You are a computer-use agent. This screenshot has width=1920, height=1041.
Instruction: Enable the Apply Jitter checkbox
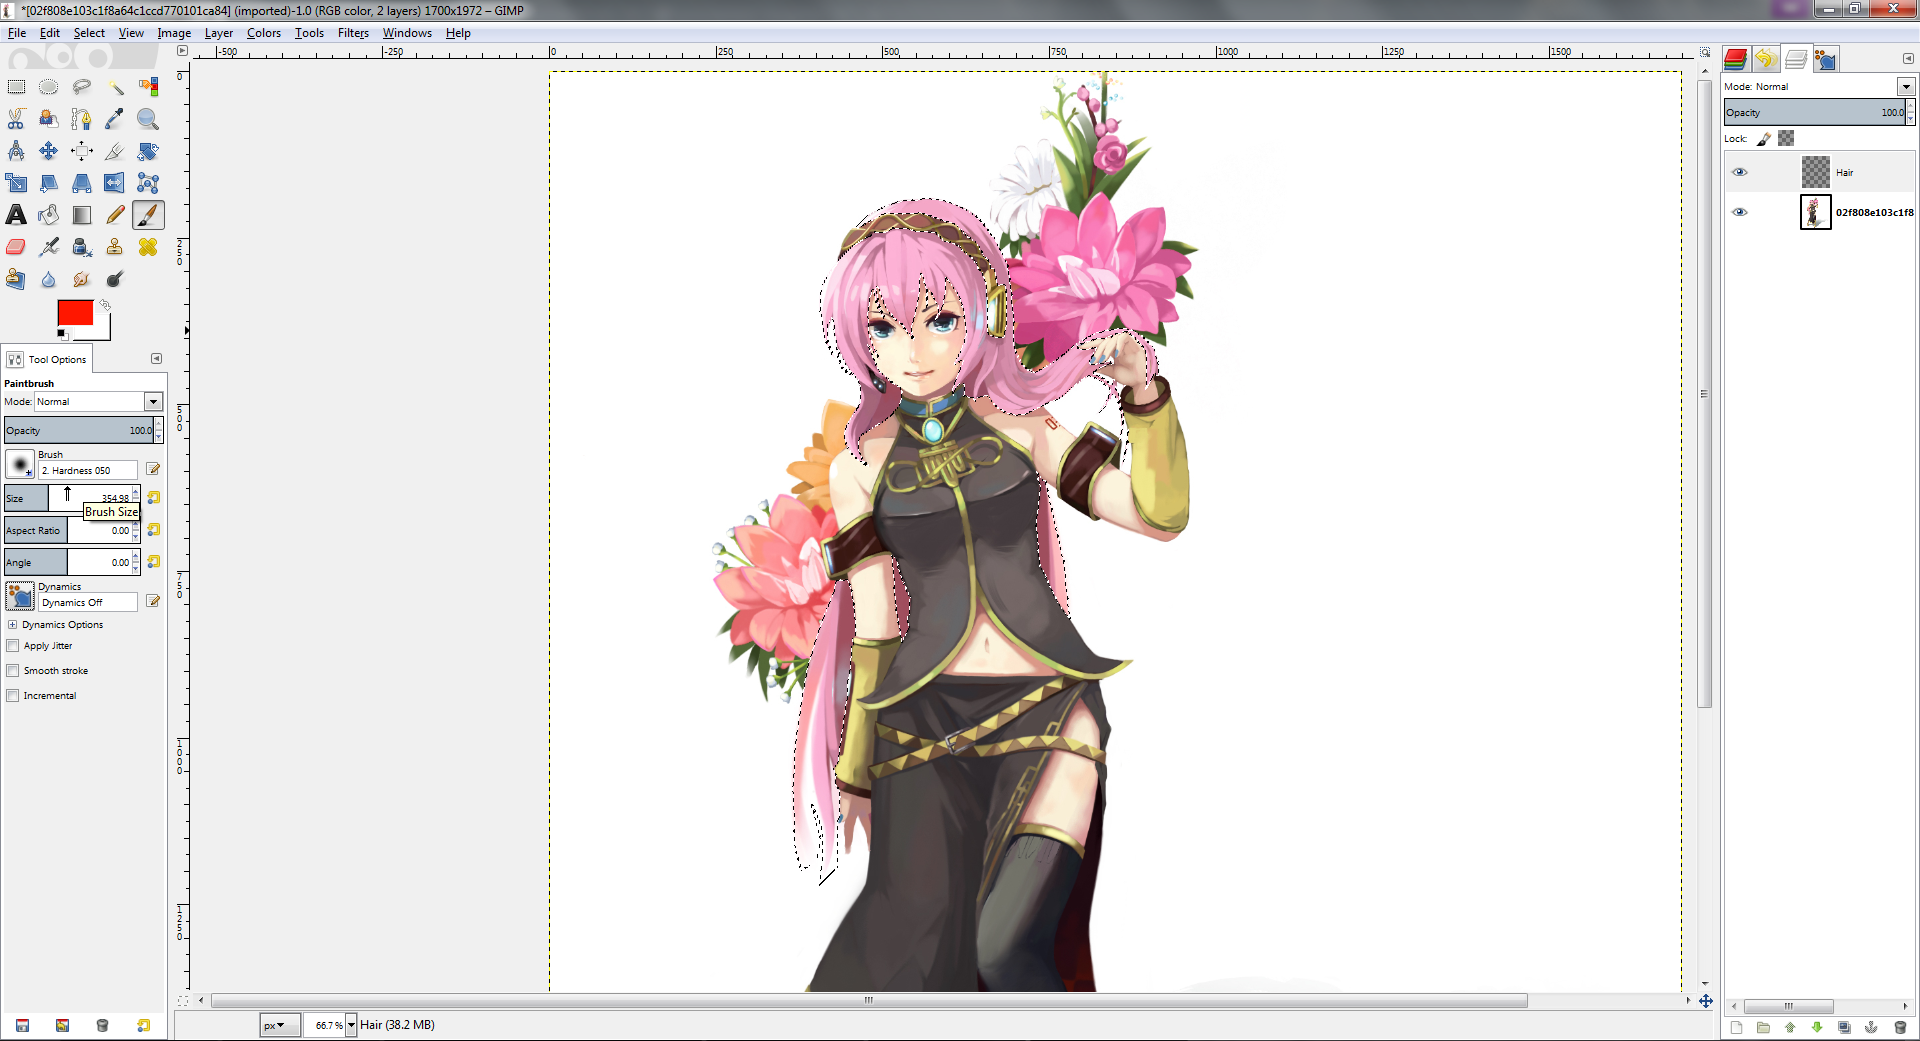pos(13,646)
